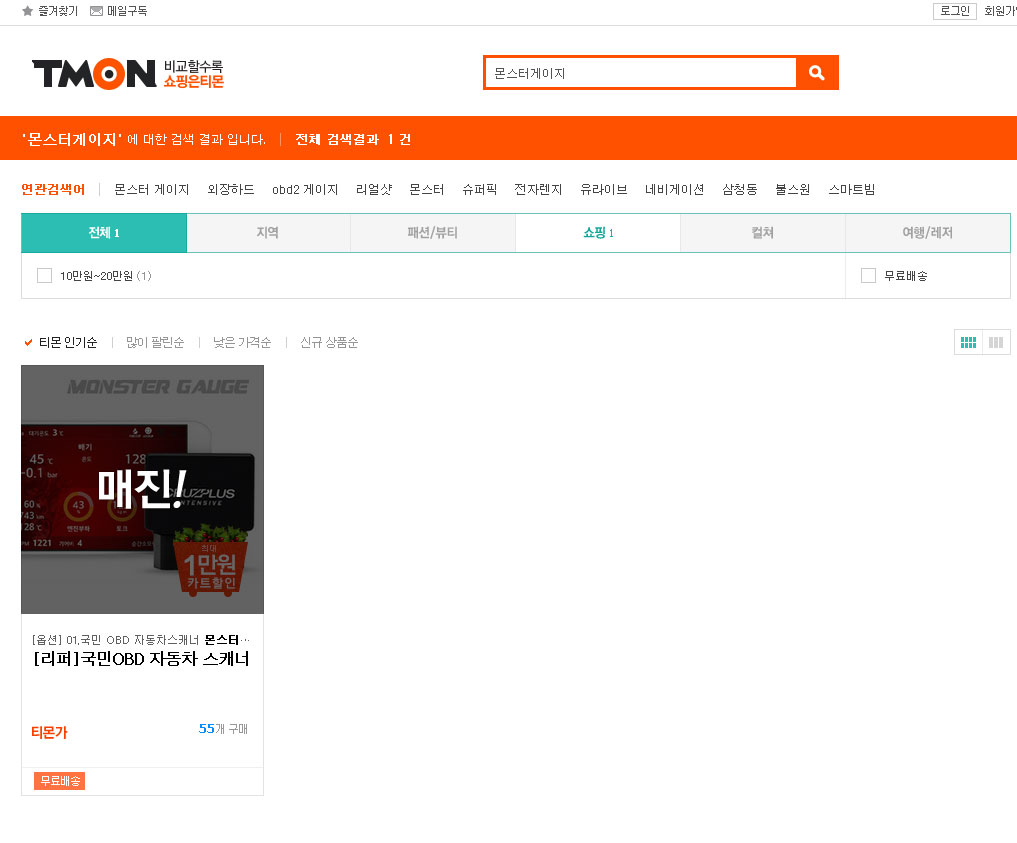Image resolution: width=1017 pixels, height=843 pixels.
Task: Click related search 전자렌지
Action: coord(538,189)
